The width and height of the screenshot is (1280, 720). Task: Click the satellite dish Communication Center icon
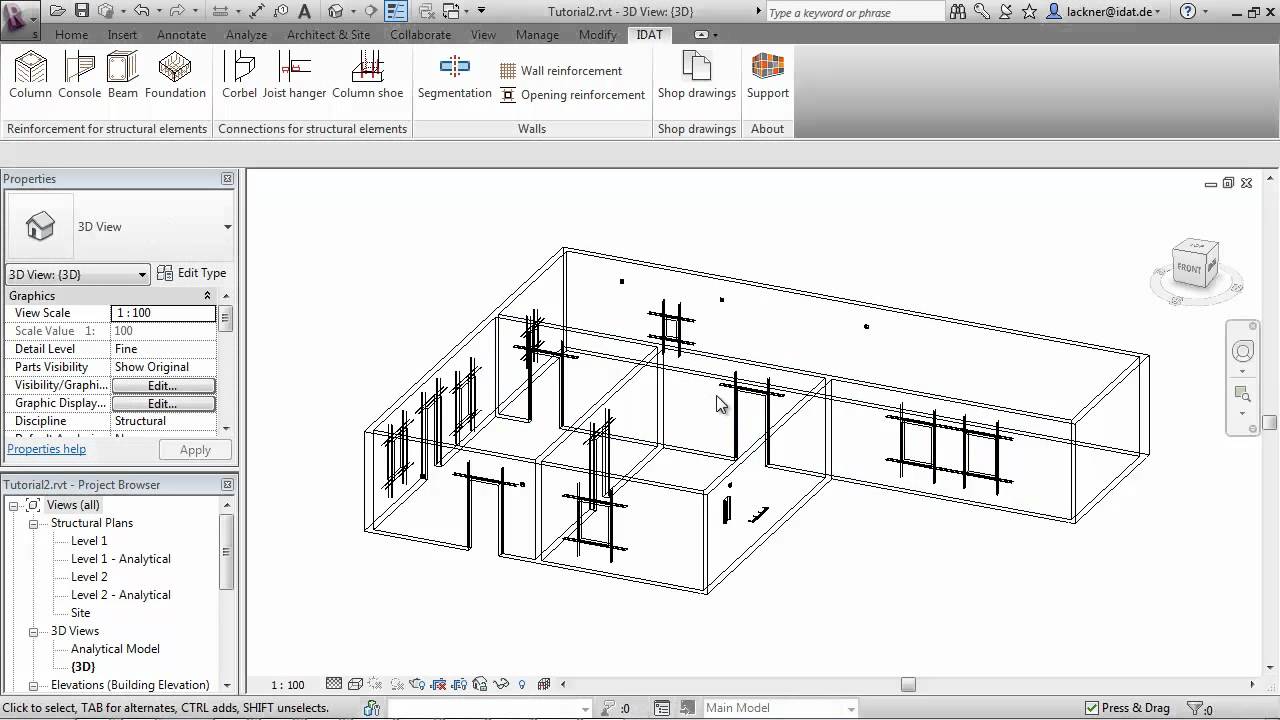coord(1006,11)
